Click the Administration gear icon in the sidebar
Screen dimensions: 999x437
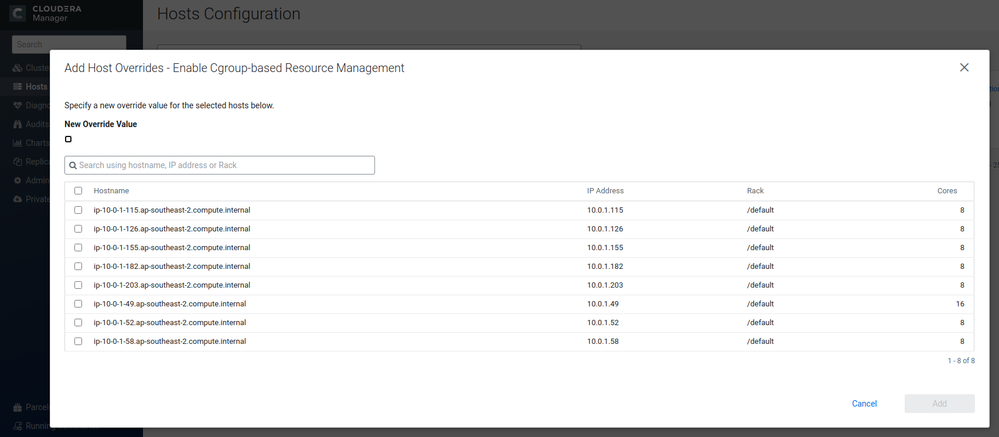click(17, 180)
